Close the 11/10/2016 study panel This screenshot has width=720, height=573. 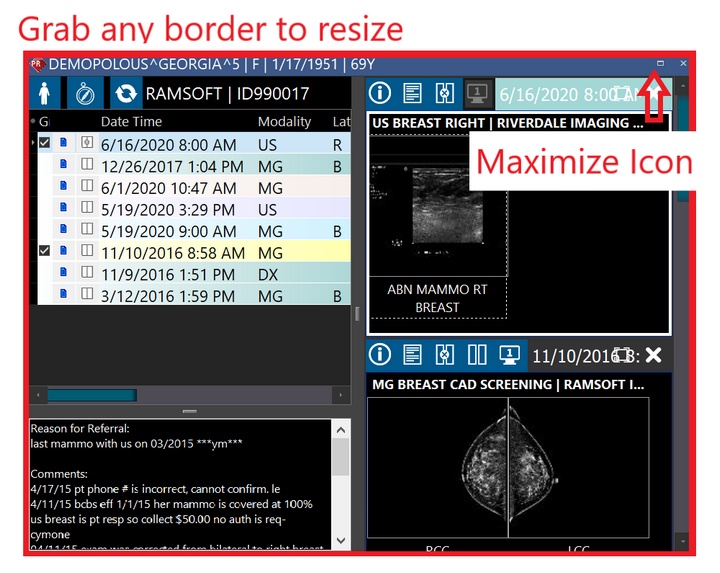(x=653, y=355)
